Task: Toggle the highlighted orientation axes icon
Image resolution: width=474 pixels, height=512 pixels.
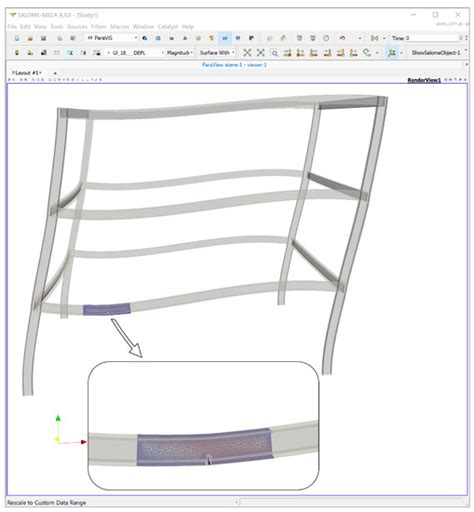Action: coord(392,53)
